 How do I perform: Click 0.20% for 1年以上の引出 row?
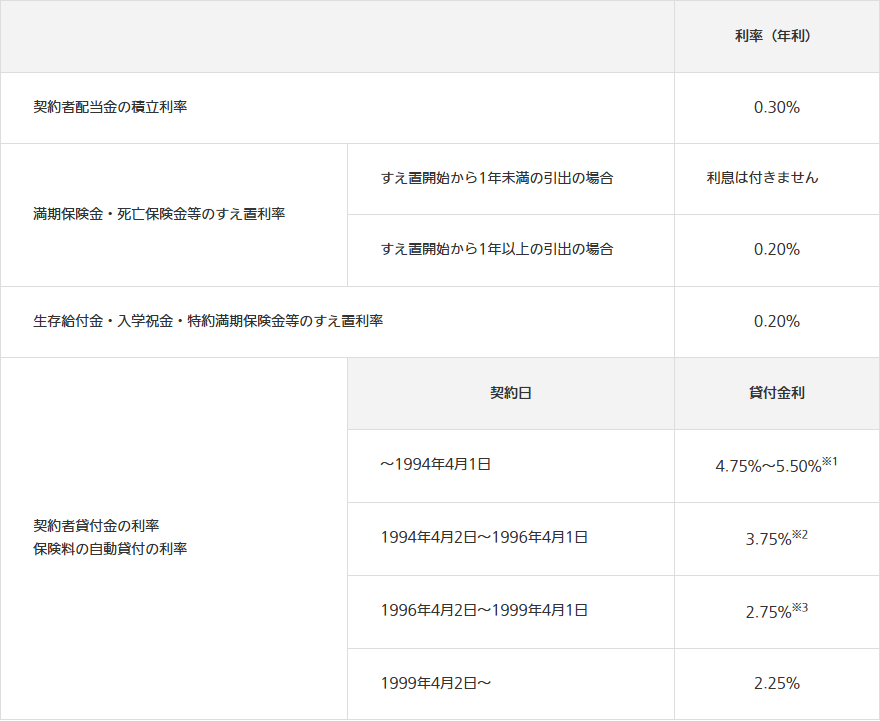777,249
